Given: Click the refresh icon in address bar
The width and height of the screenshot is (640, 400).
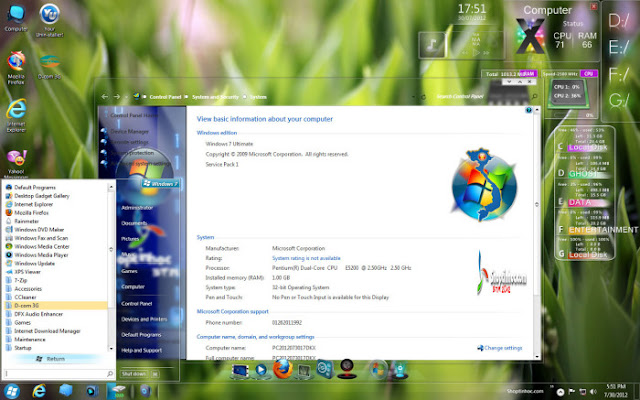Looking at the screenshot, I should [x=423, y=97].
